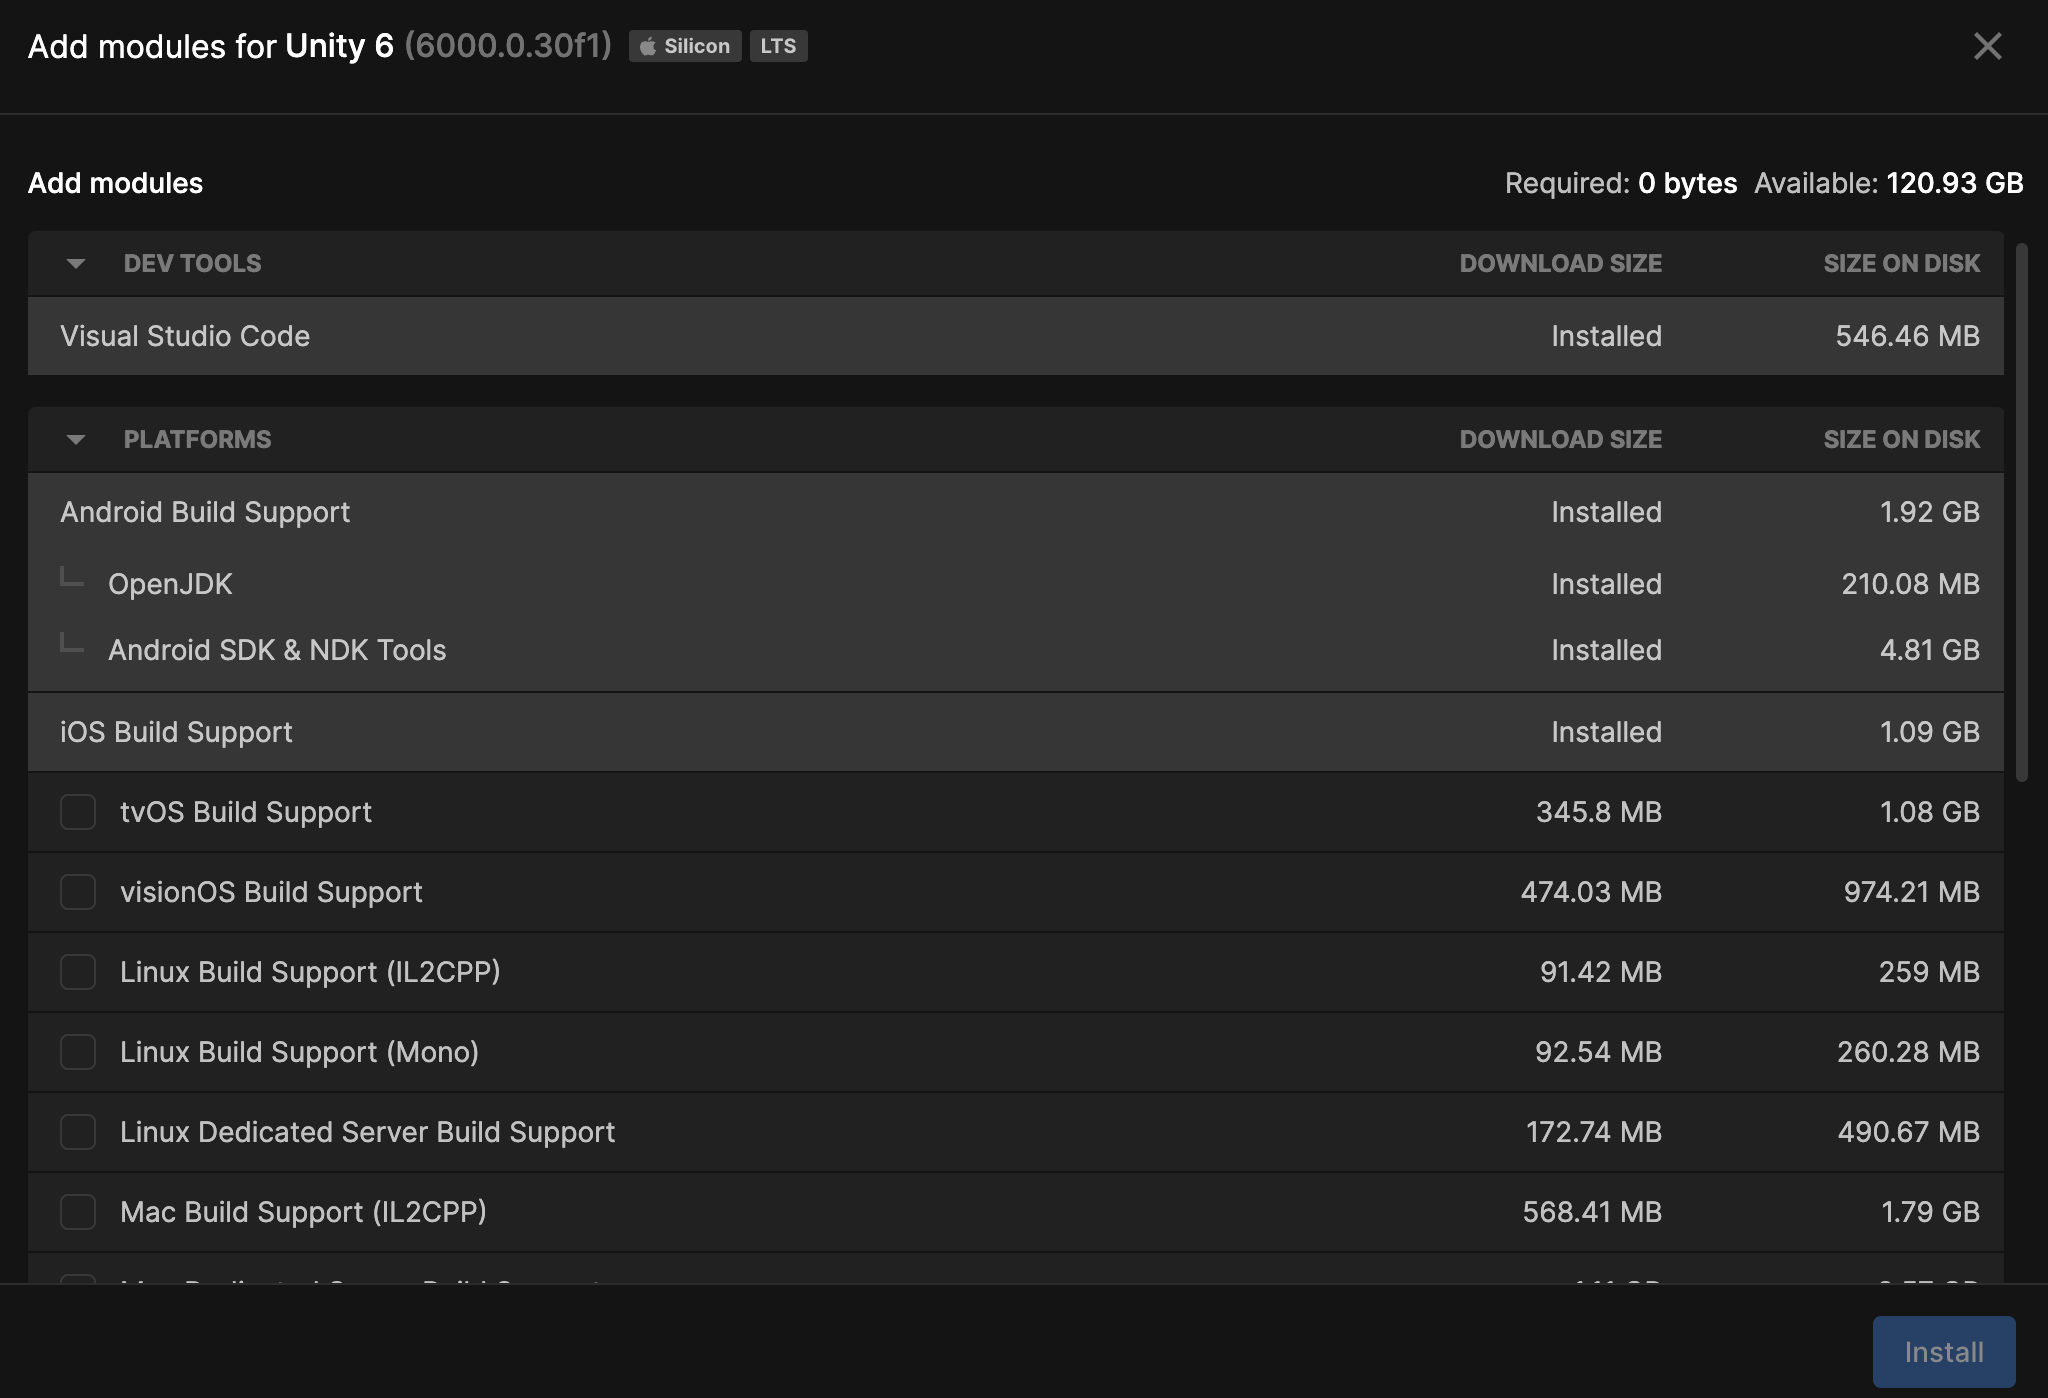
Task: Tick Linux Build Support (IL2CPP) checkbox
Action: pyautogui.click(x=78, y=972)
